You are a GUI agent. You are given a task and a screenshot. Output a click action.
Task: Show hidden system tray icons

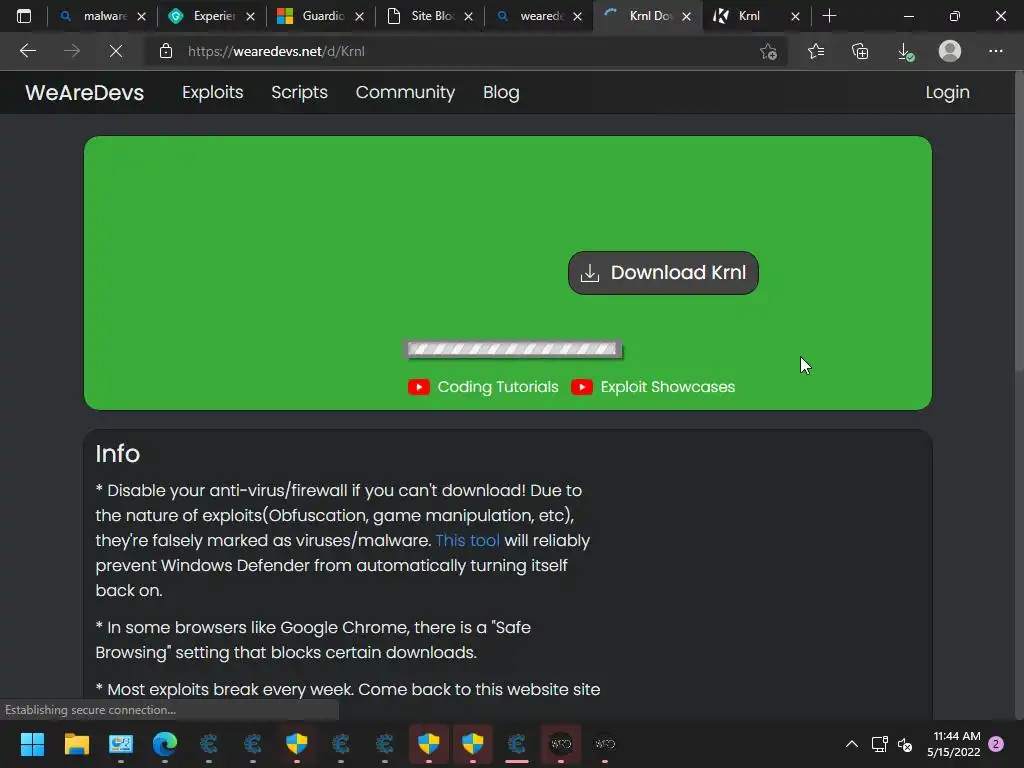[x=852, y=744]
